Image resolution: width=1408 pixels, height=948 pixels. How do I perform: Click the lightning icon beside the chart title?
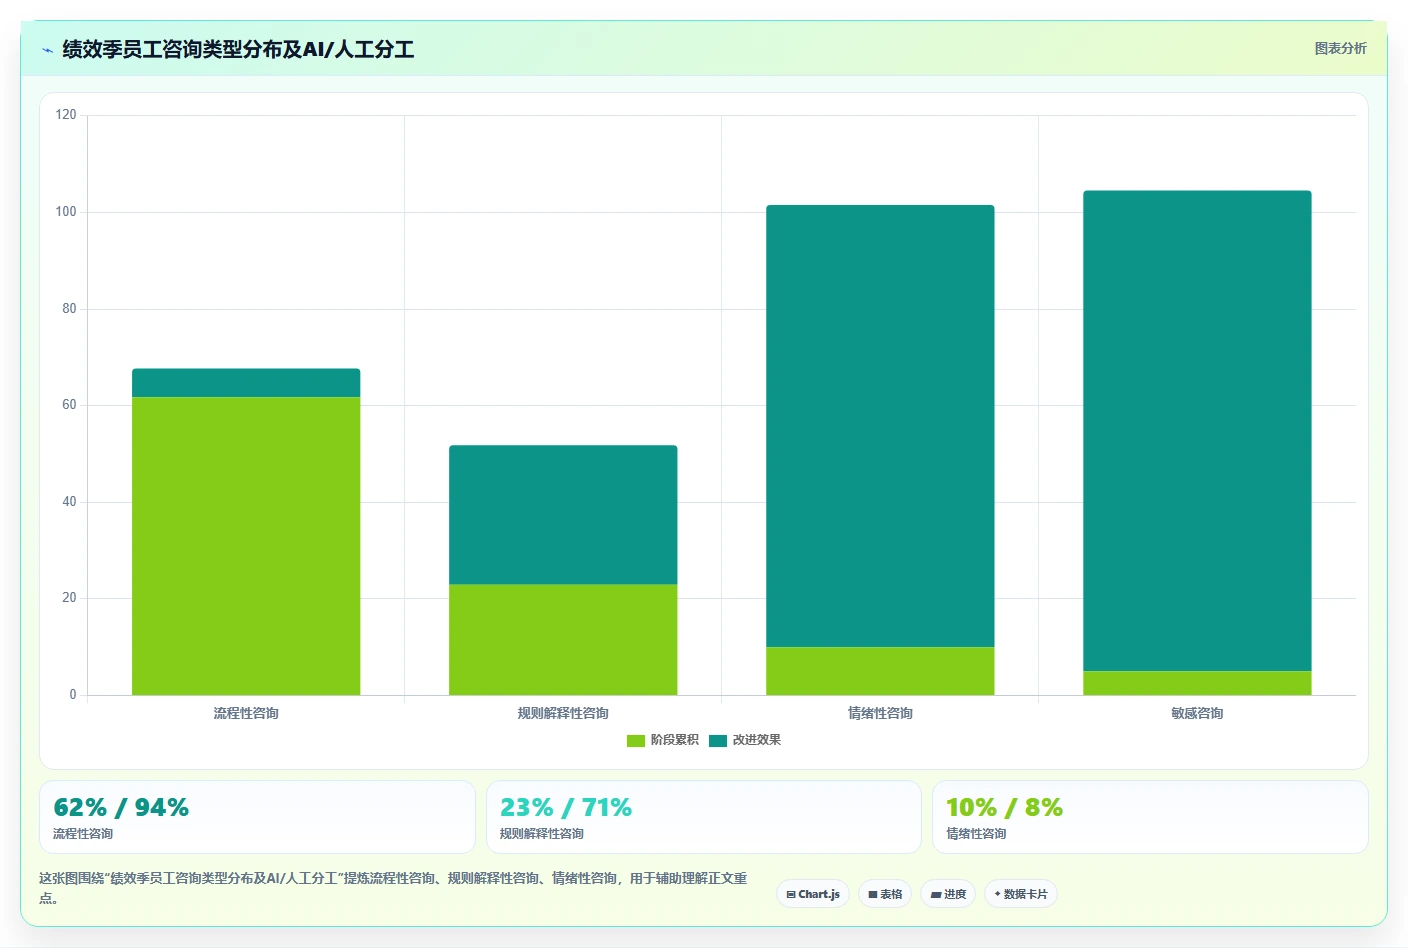point(47,50)
